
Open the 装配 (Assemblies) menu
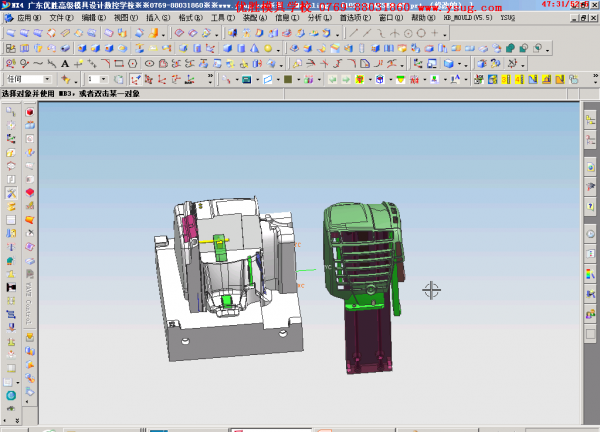(255, 18)
